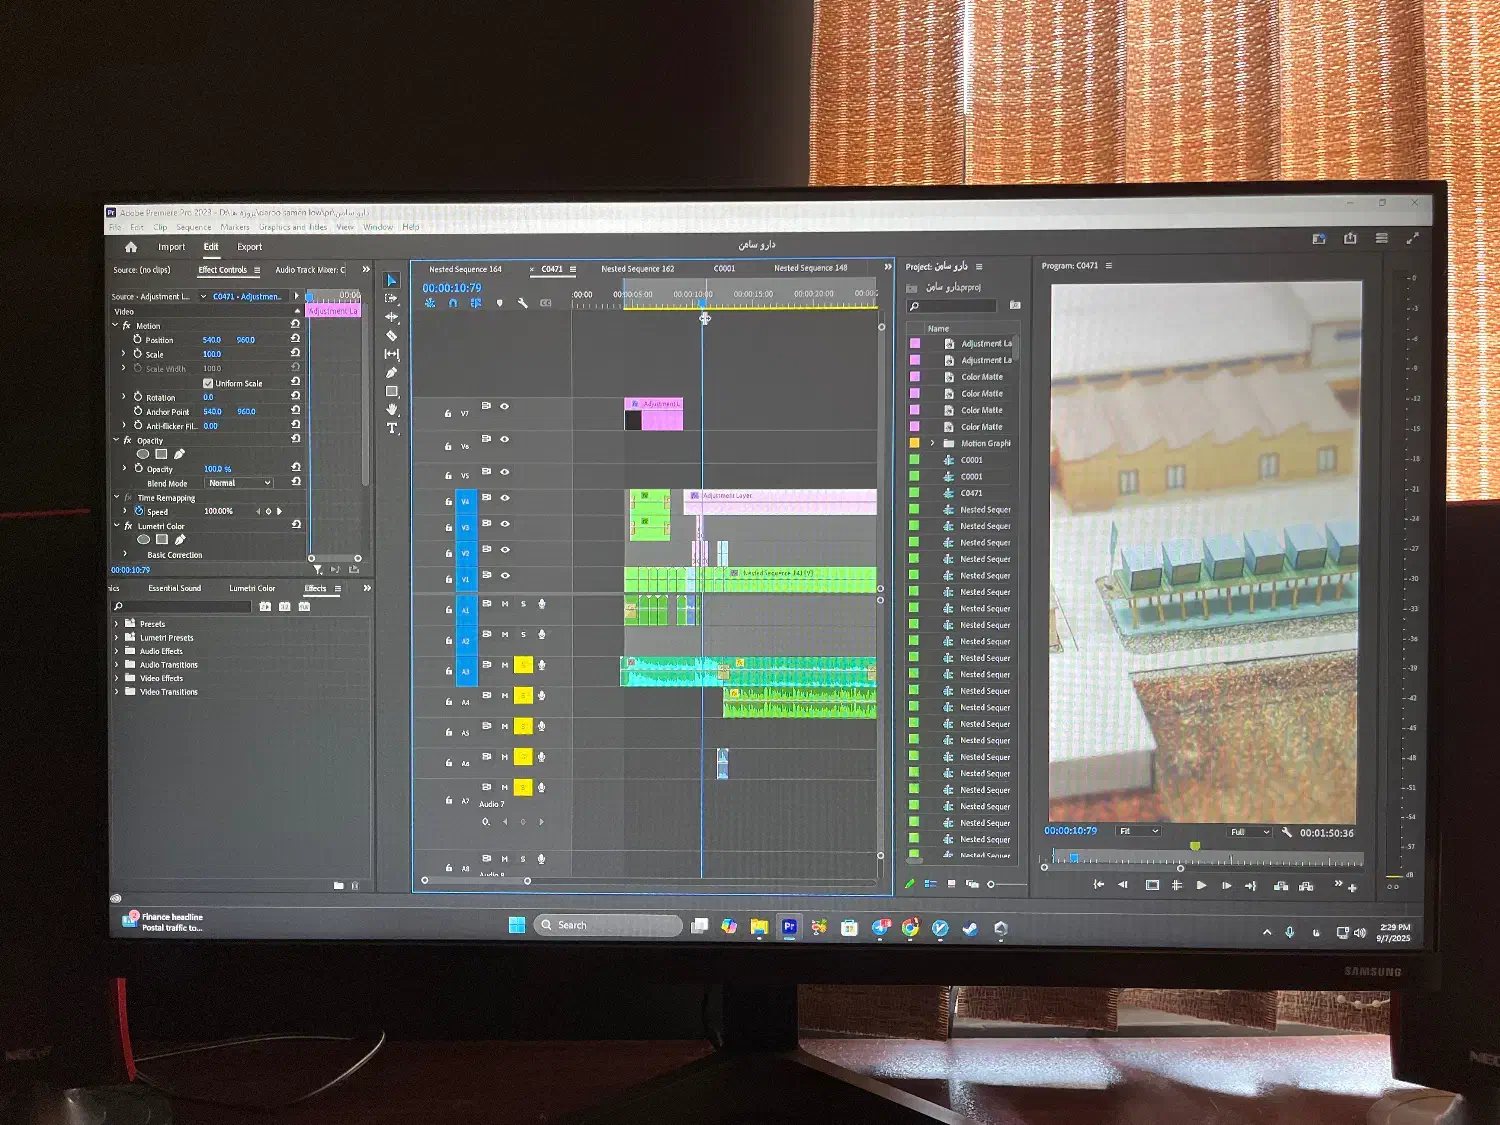Choose the Hand tool
1500x1125 pixels.
tap(391, 410)
